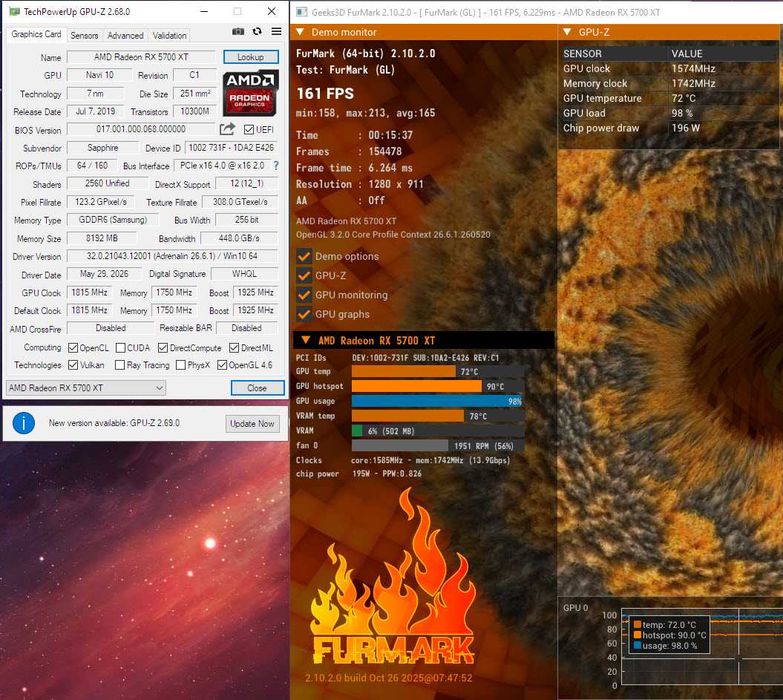Click the Close button in GPU-Z
Image resolution: width=783 pixels, height=700 pixels.
pos(257,388)
